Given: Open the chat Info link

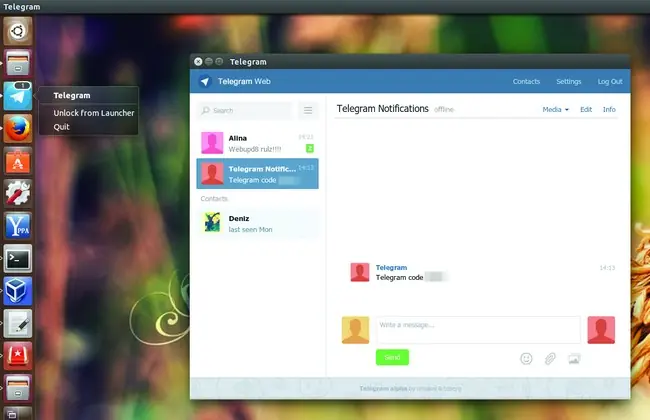Looking at the screenshot, I should click(x=609, y=109).
